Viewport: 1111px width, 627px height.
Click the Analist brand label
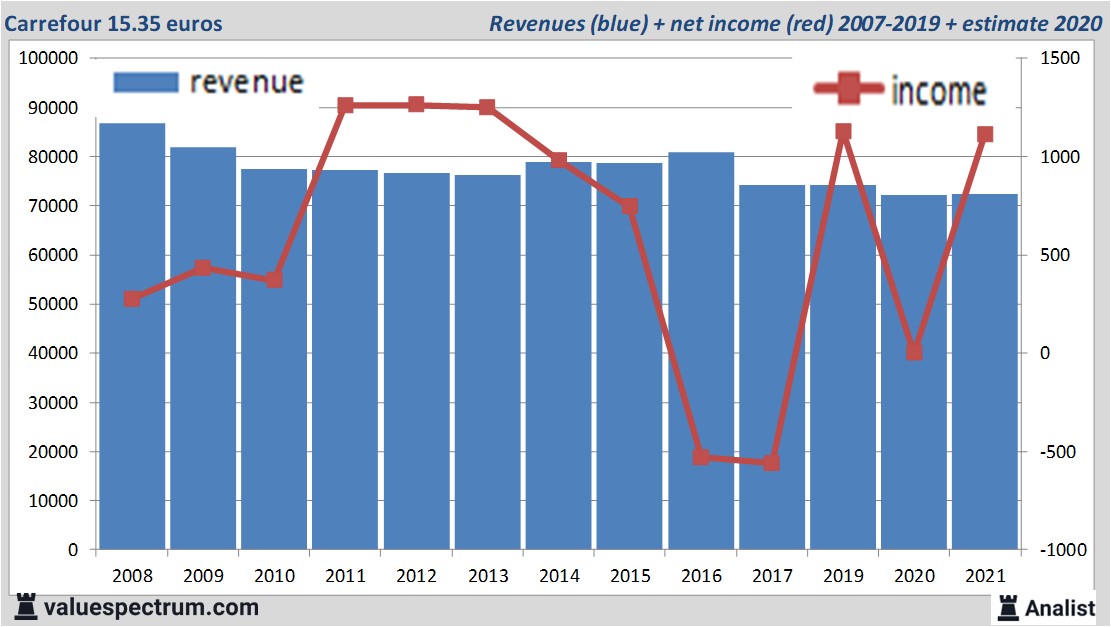[x=1060, y=607]
